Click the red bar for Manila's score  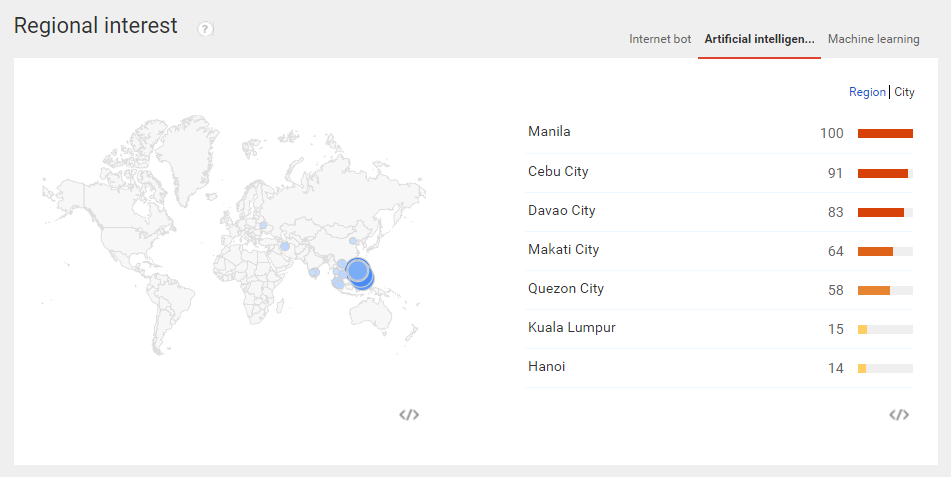[x=885, y=134]
